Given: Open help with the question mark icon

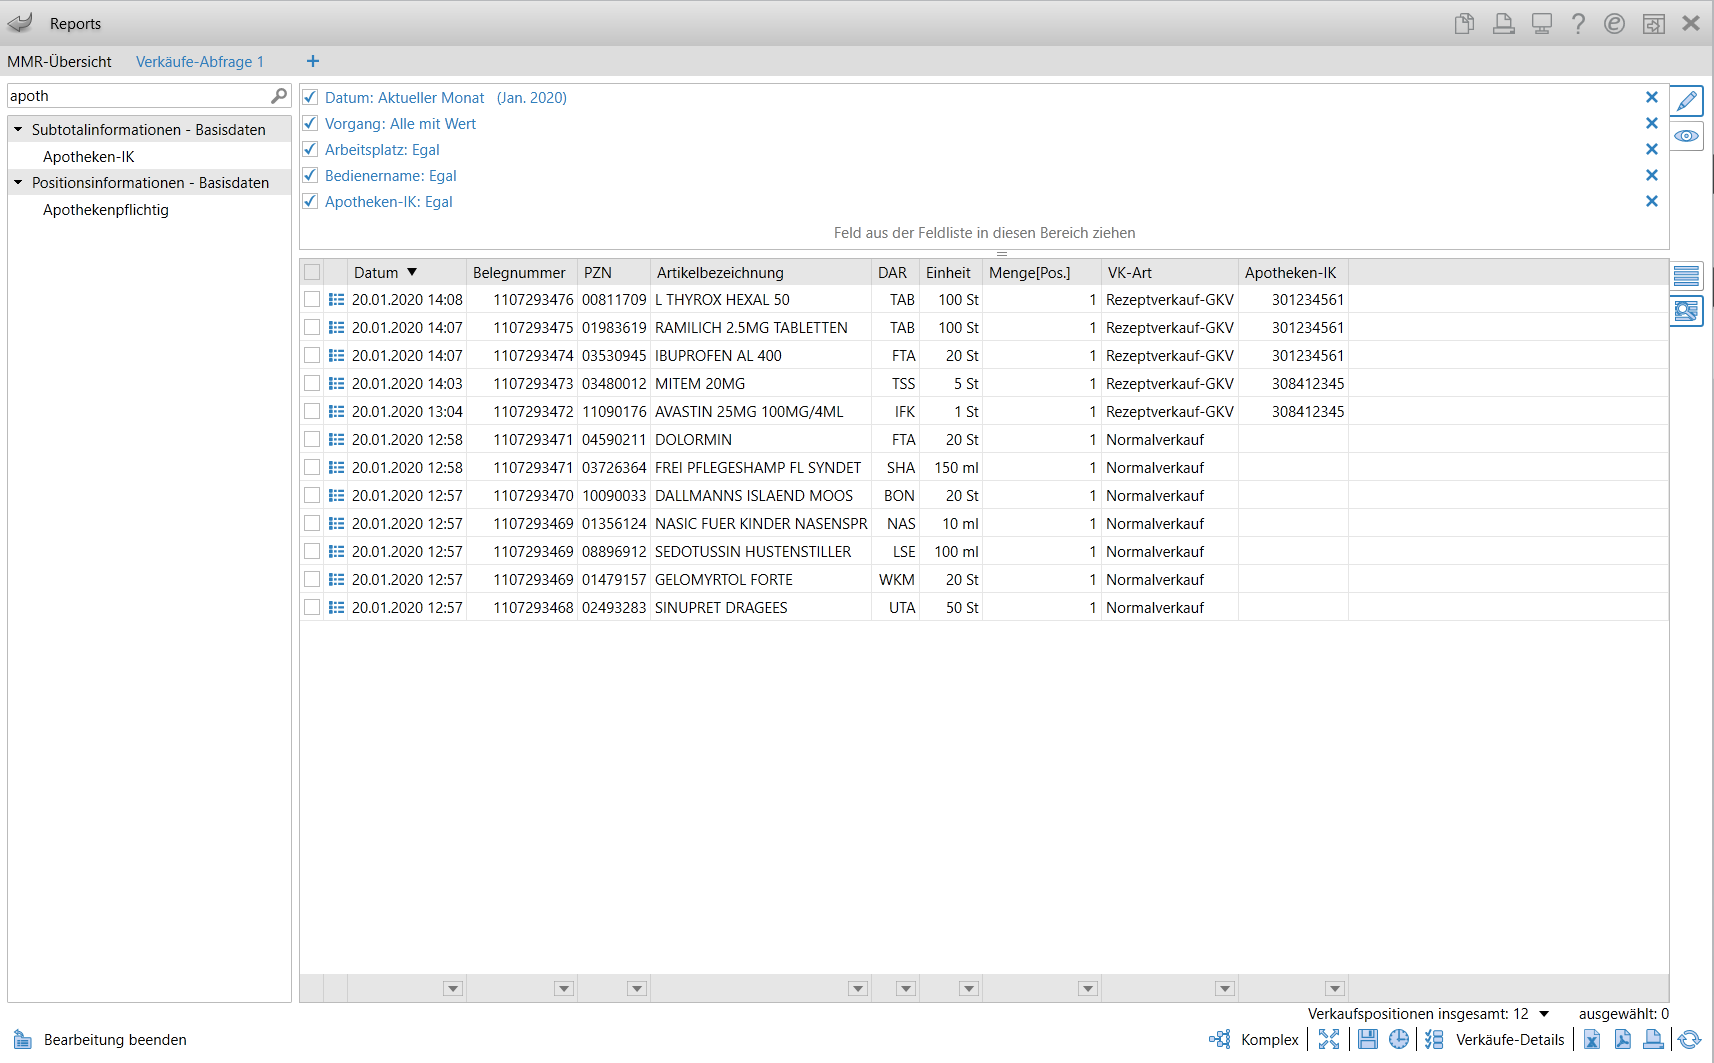Looking at the screenshot, I should [1578, 23].
